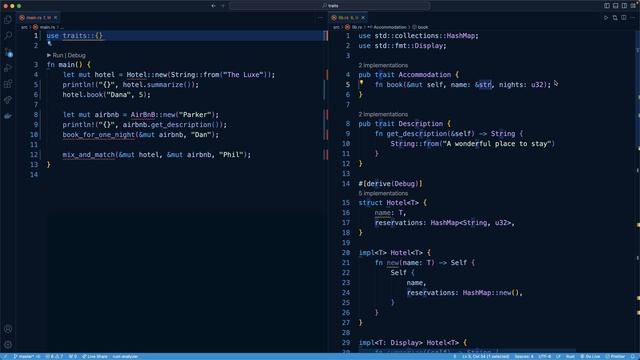Open the Search view in activity bar
Image resolution: width=640 pixels, height=360 pixels.
click(8, 36)
